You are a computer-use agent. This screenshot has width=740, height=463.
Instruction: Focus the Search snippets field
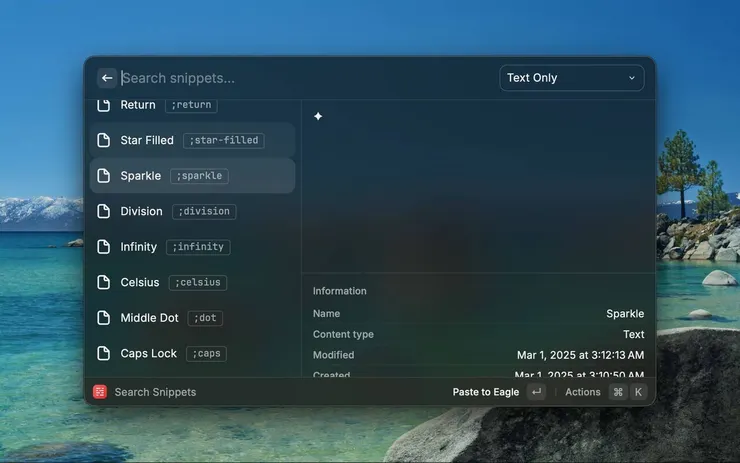tap(307, 78)
